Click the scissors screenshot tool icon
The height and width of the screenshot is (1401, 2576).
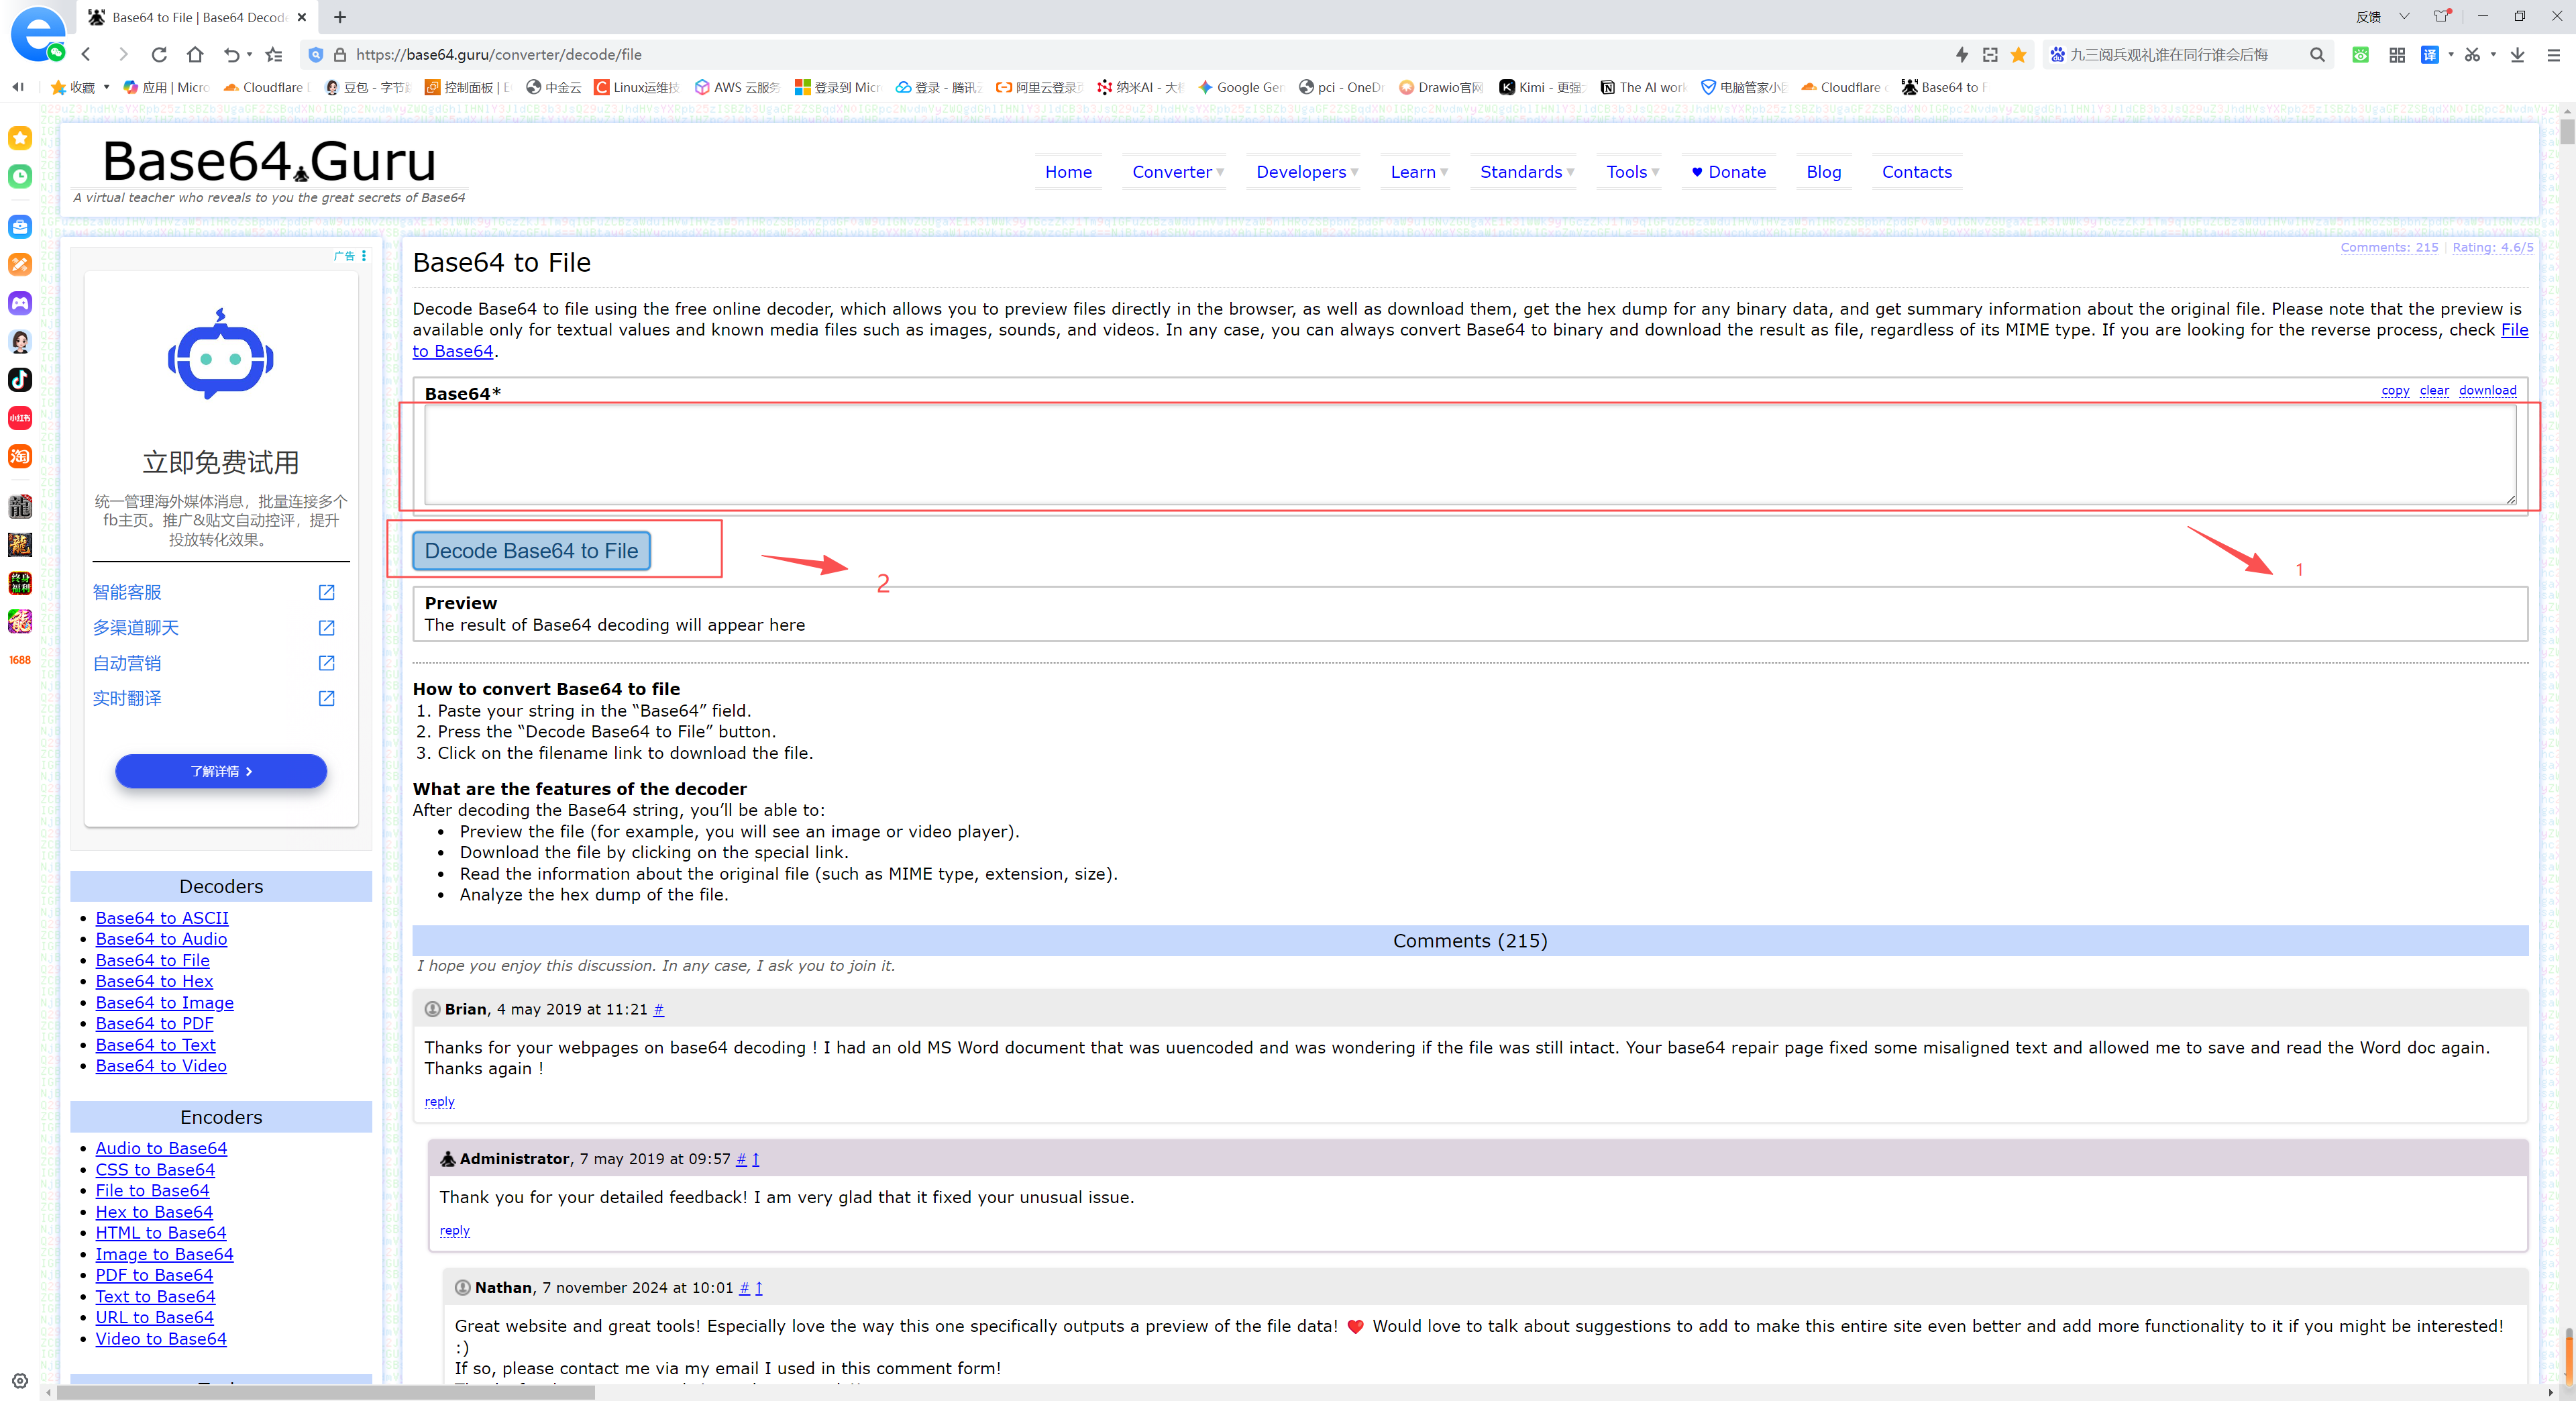[x=2472, y=55]
